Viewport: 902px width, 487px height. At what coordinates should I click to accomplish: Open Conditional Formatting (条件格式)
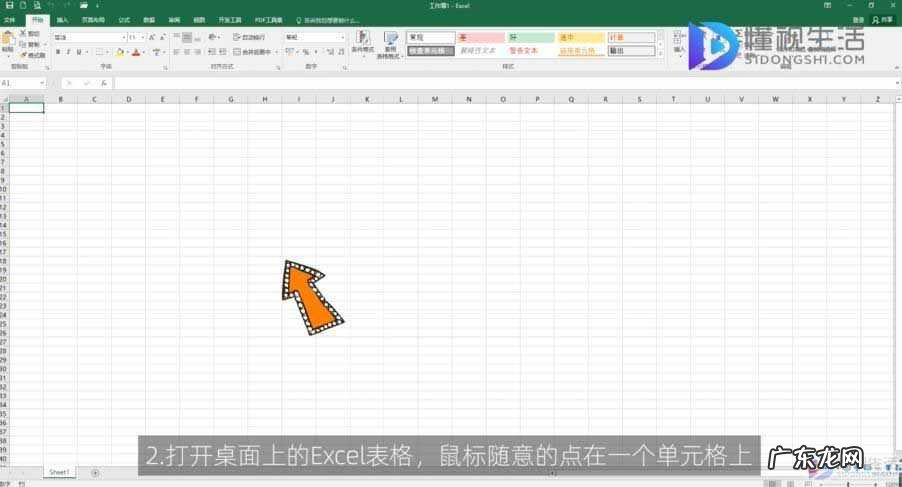click(x=363, y=43)
